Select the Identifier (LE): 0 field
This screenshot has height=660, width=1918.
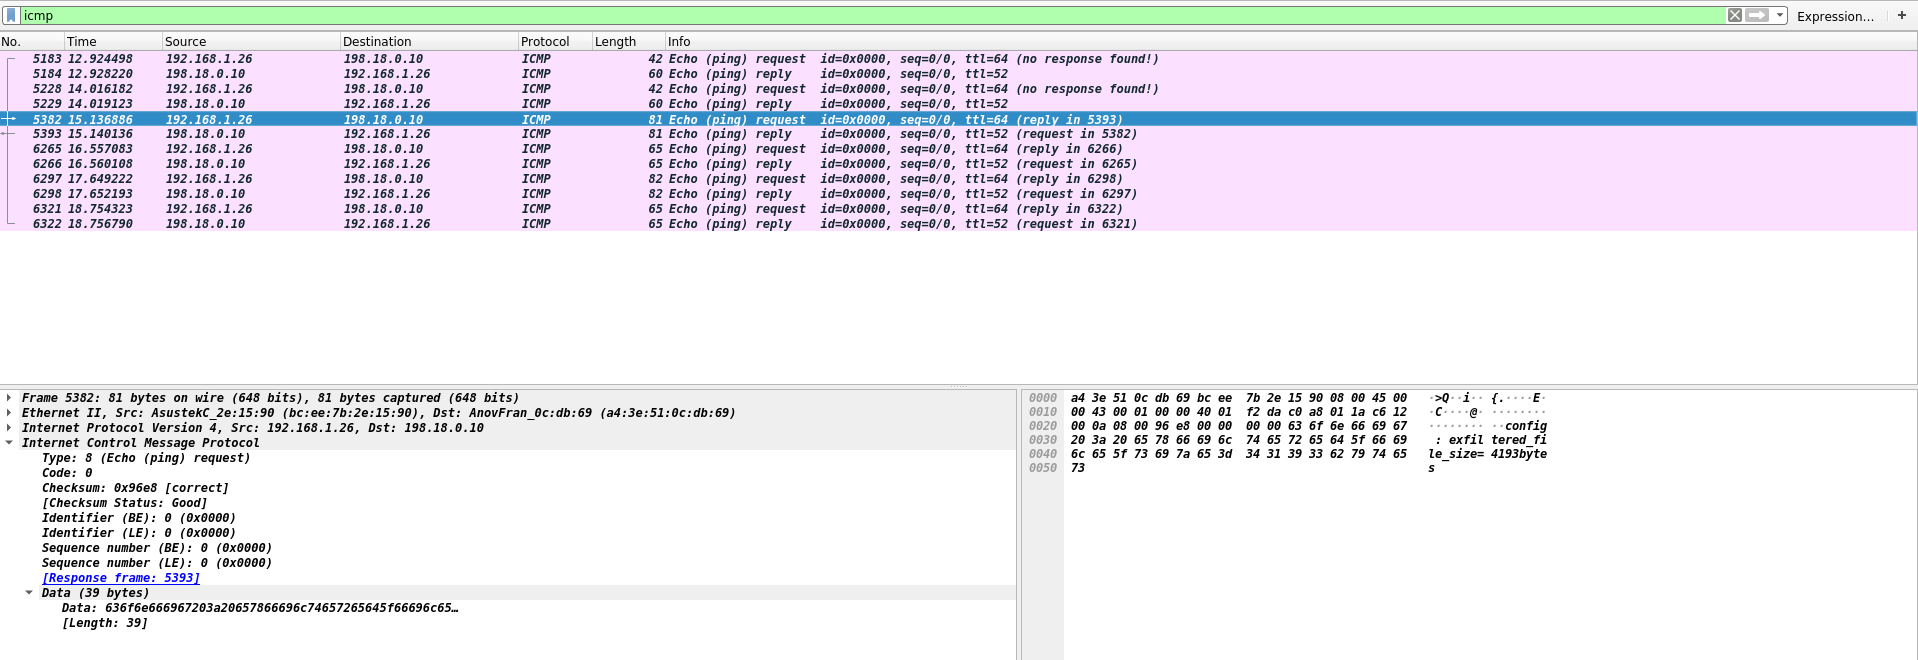(139, 533)
